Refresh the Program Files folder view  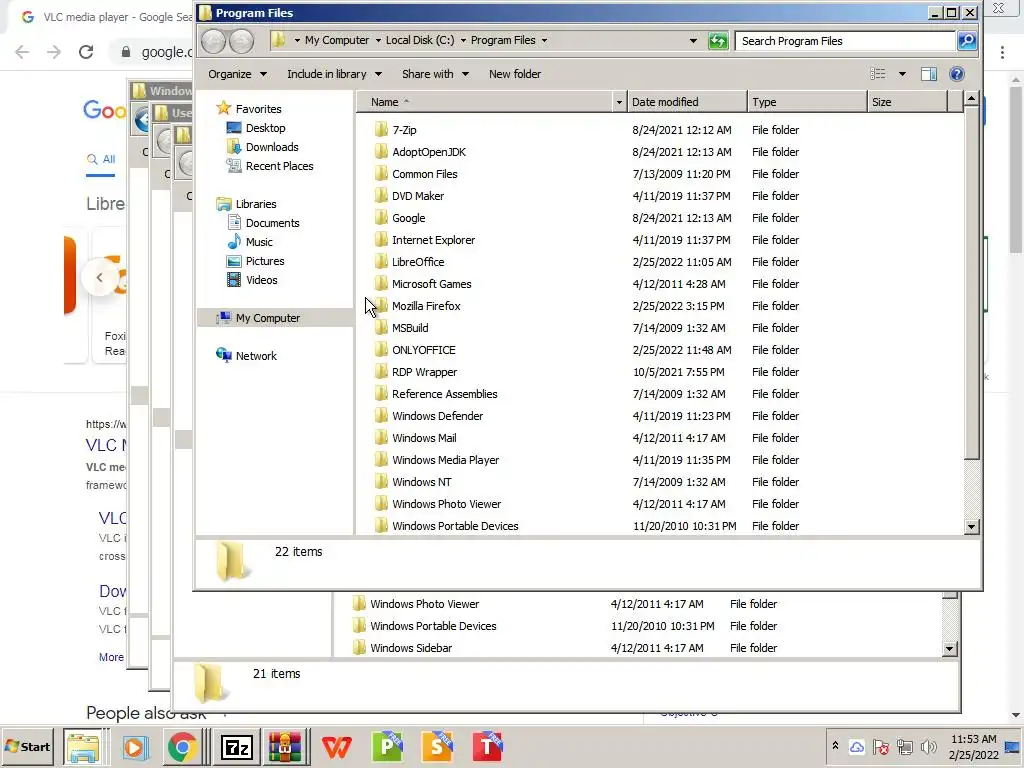[x=718, y=41]
